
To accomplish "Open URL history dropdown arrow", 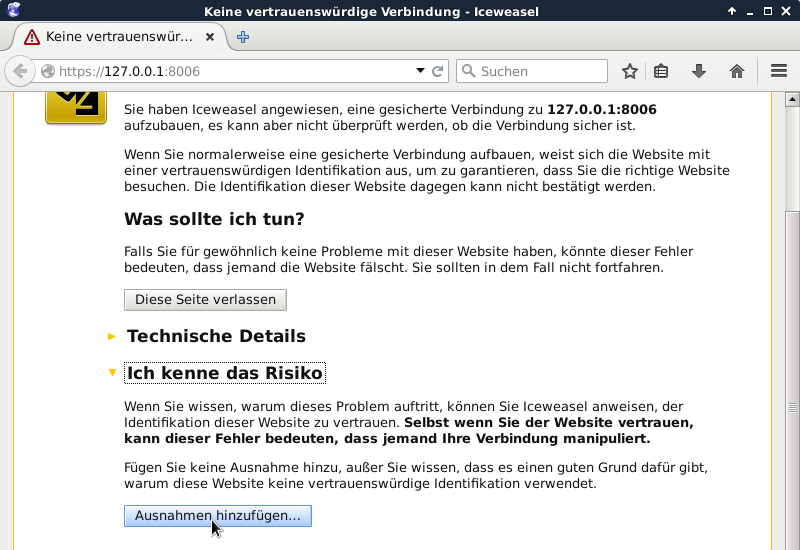I will click(420, 71).
